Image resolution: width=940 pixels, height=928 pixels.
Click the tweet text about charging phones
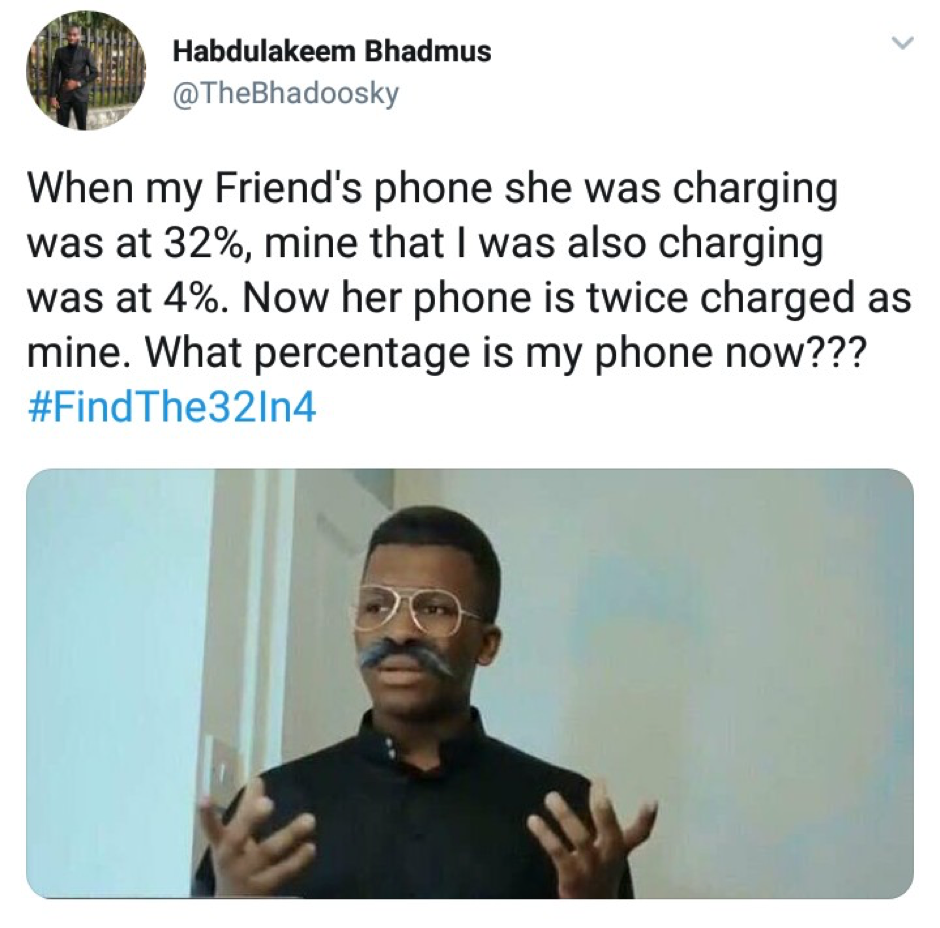pyautogui.click(x=470, y=270)
